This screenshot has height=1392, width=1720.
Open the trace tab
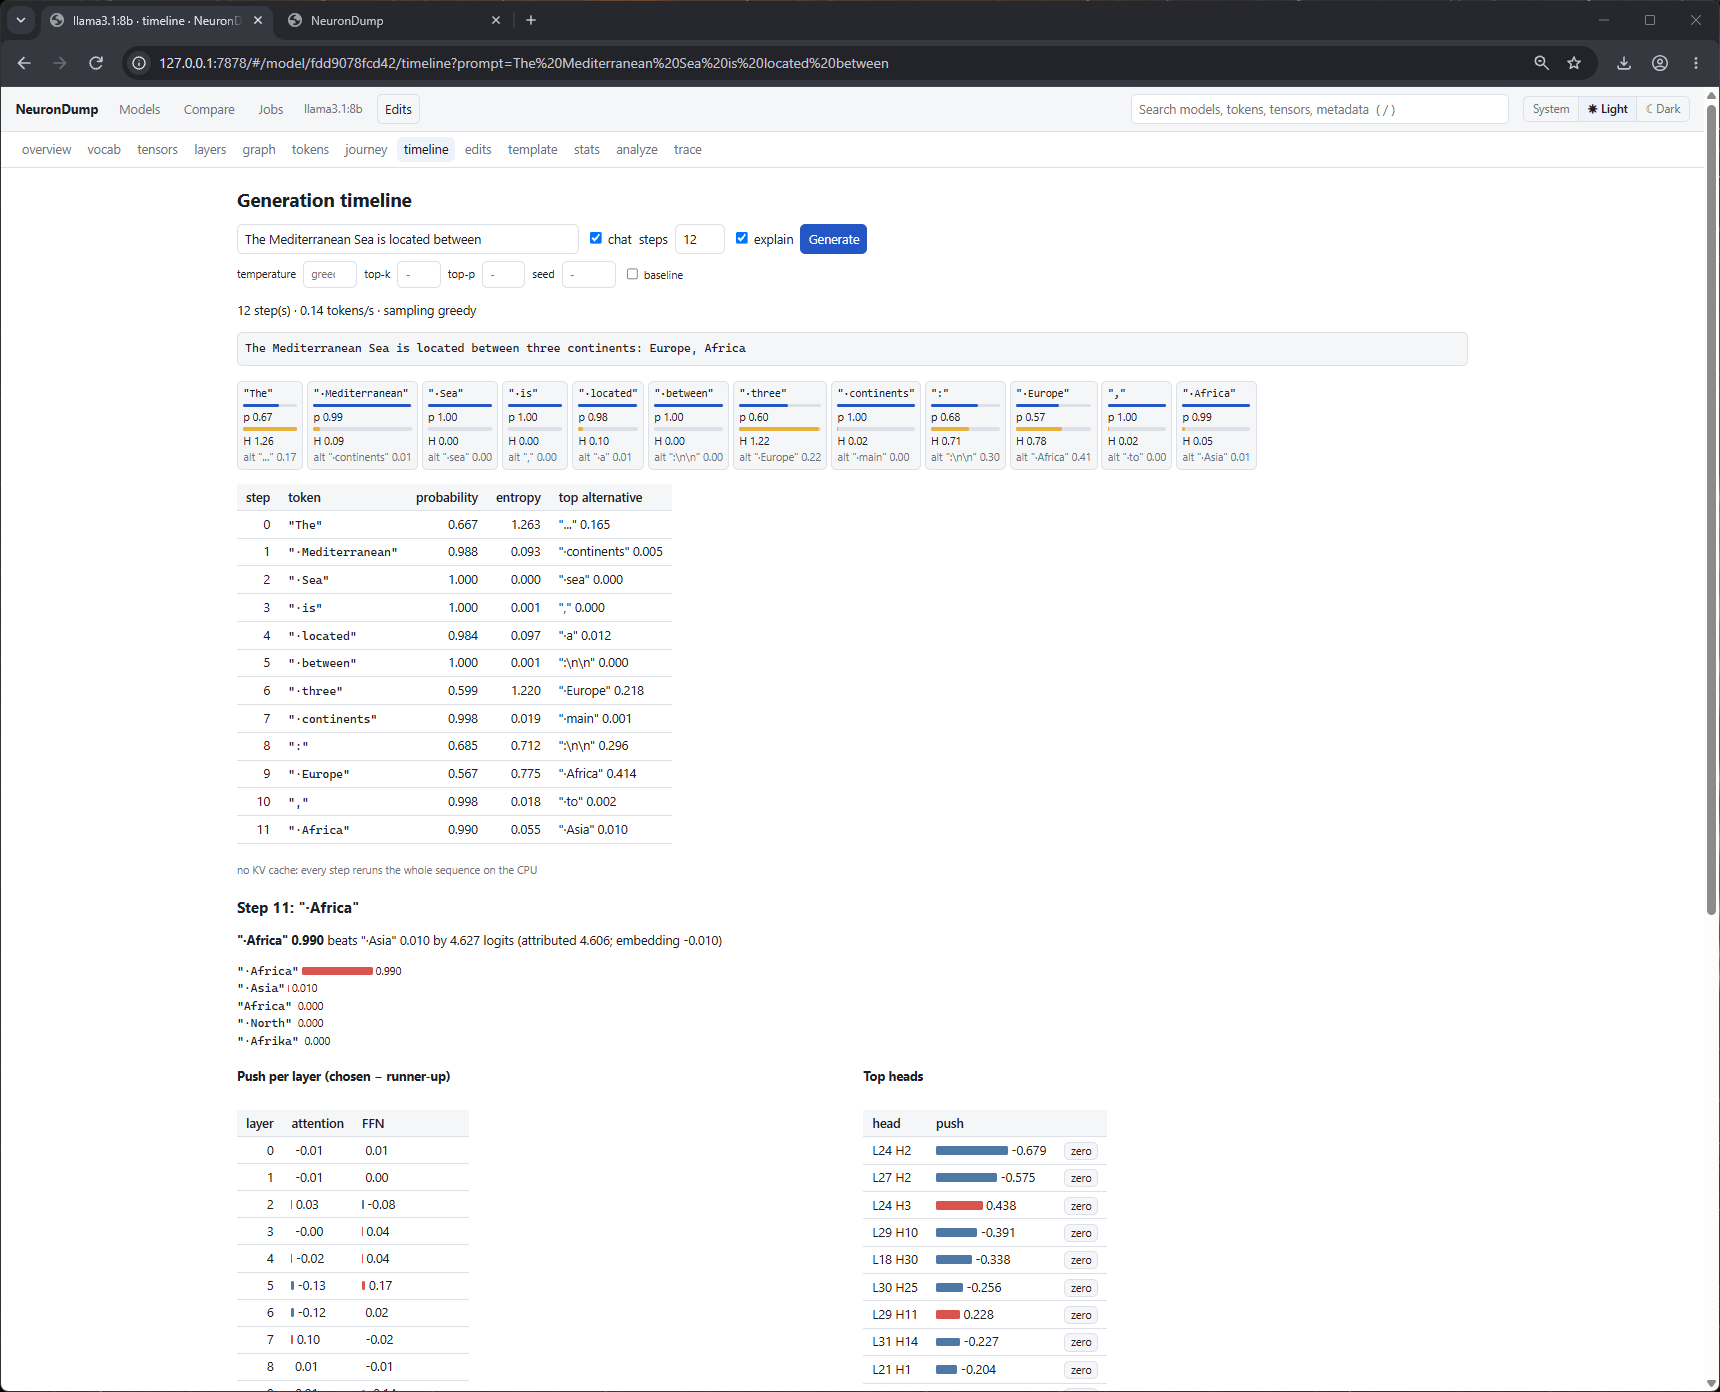click(x=688, y=149)
